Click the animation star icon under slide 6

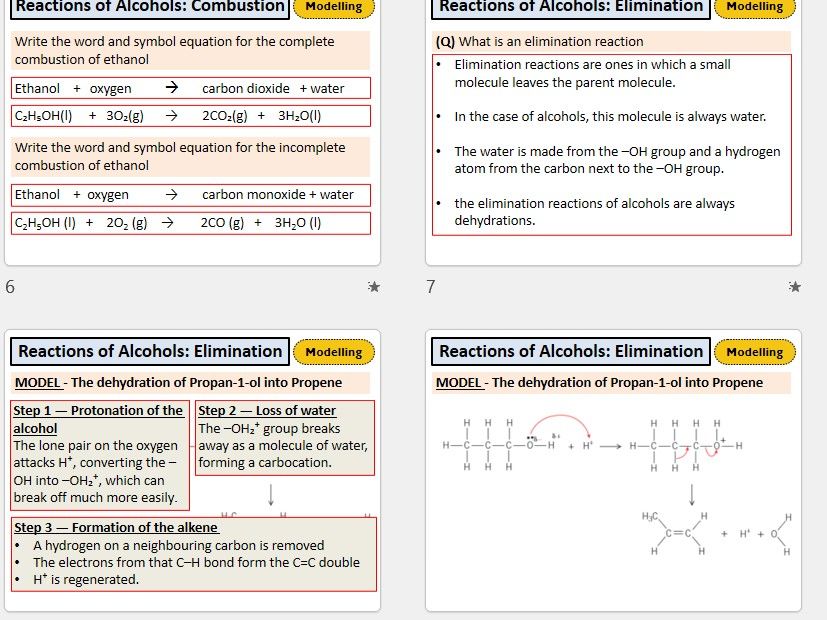click(x=373, y=286)
